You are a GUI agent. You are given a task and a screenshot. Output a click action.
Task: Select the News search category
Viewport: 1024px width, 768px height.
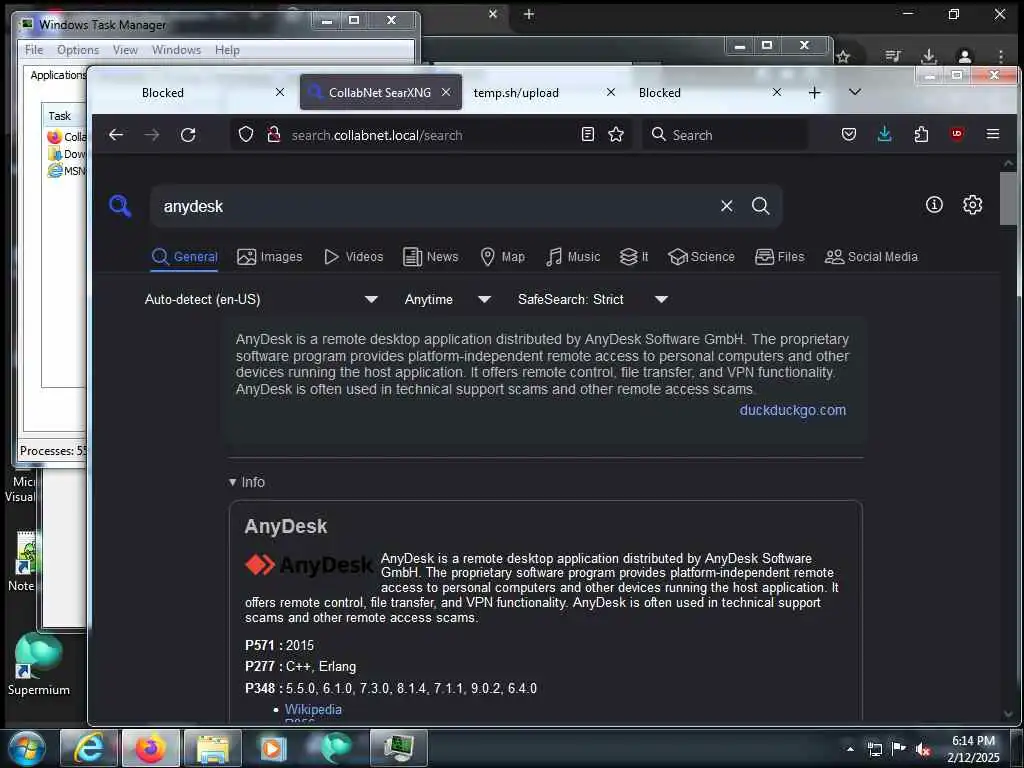tap(430, 257)
